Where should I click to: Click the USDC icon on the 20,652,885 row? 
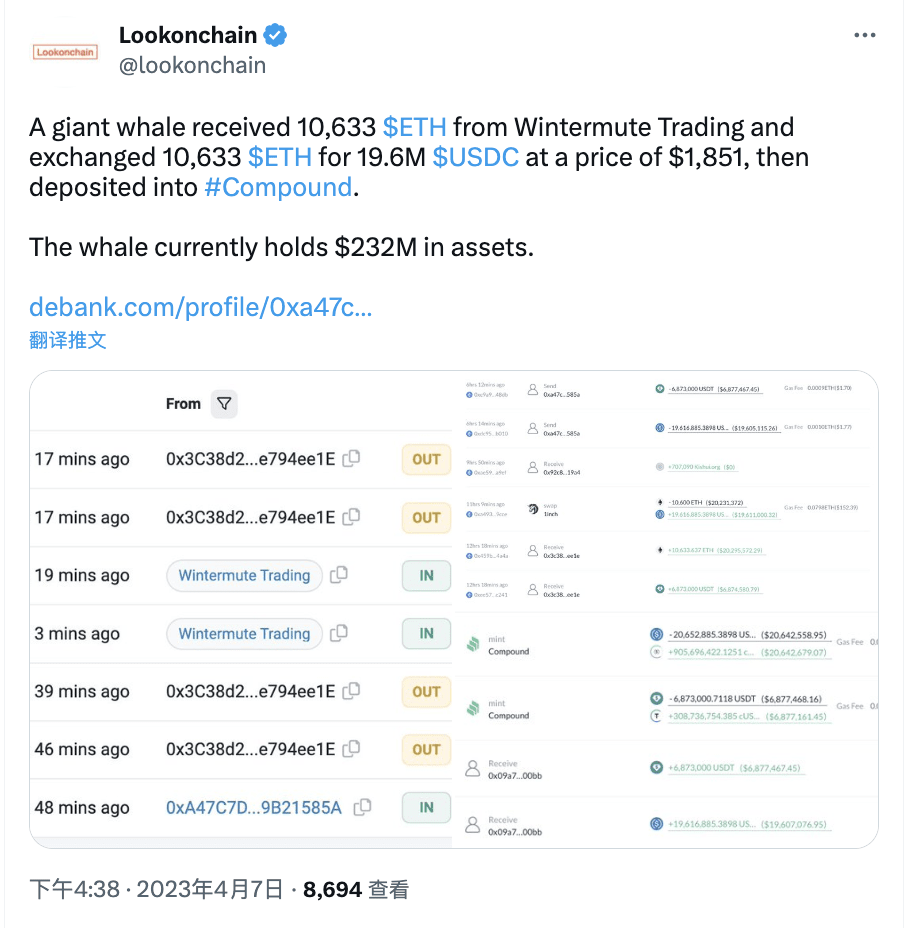pos(656,634)
